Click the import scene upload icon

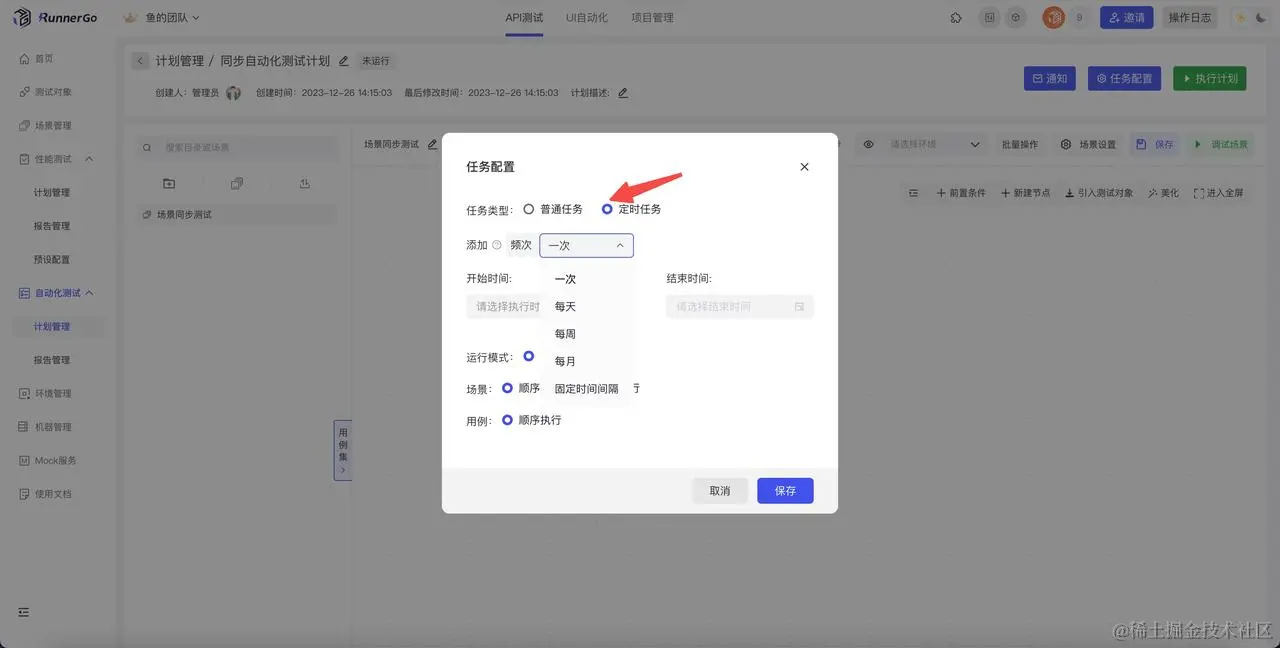tap(305, 184)
